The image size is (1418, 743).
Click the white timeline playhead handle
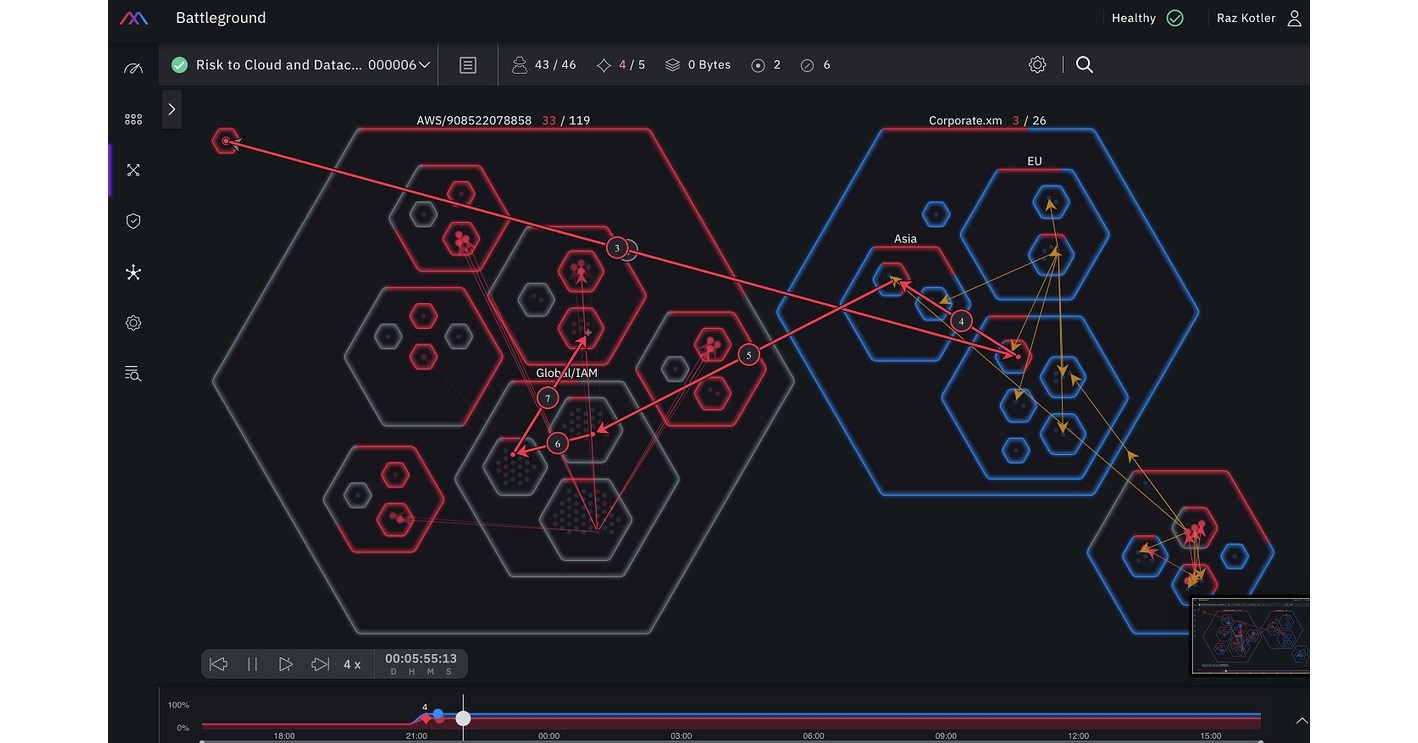click(x=463, y=718)
